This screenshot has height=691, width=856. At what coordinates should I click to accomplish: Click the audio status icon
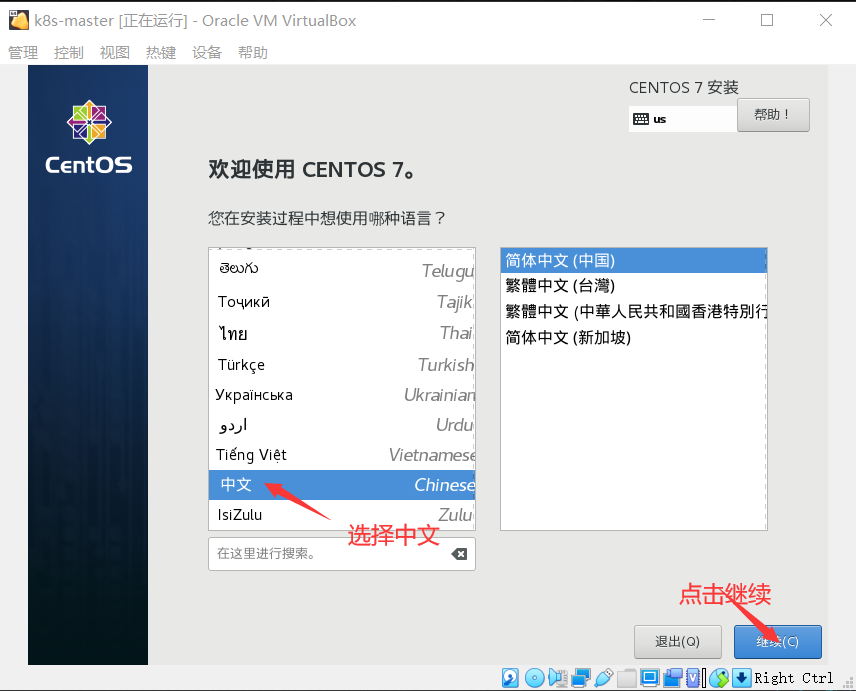557,677
